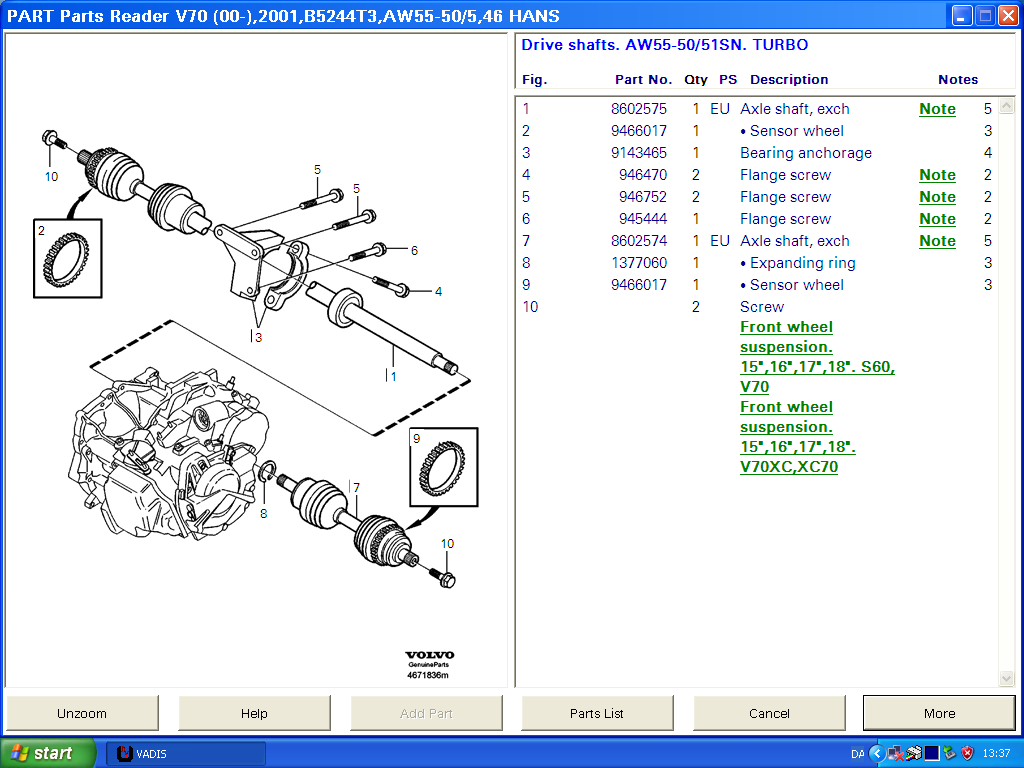This screenshot has width=1024, height=768.
Task: Select part number 9466017 in row 2
Action: (639, 131)
